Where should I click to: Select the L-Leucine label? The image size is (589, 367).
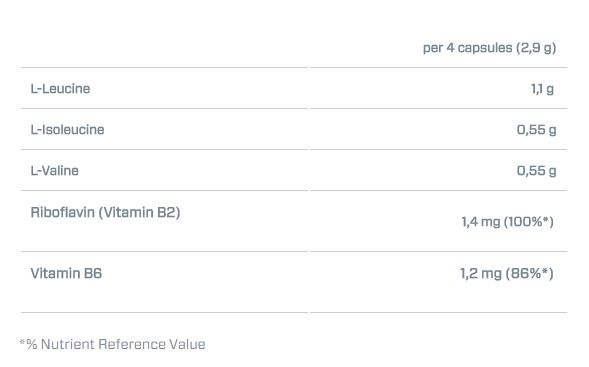(x=60, y=89)
